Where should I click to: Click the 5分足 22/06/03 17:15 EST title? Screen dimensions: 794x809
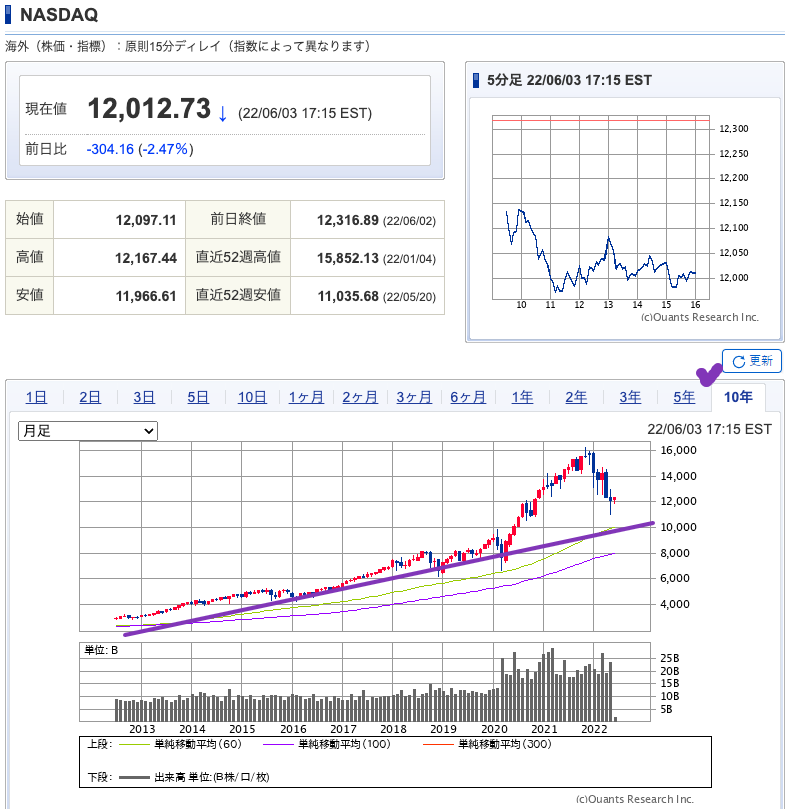click(x=569, y=80)
